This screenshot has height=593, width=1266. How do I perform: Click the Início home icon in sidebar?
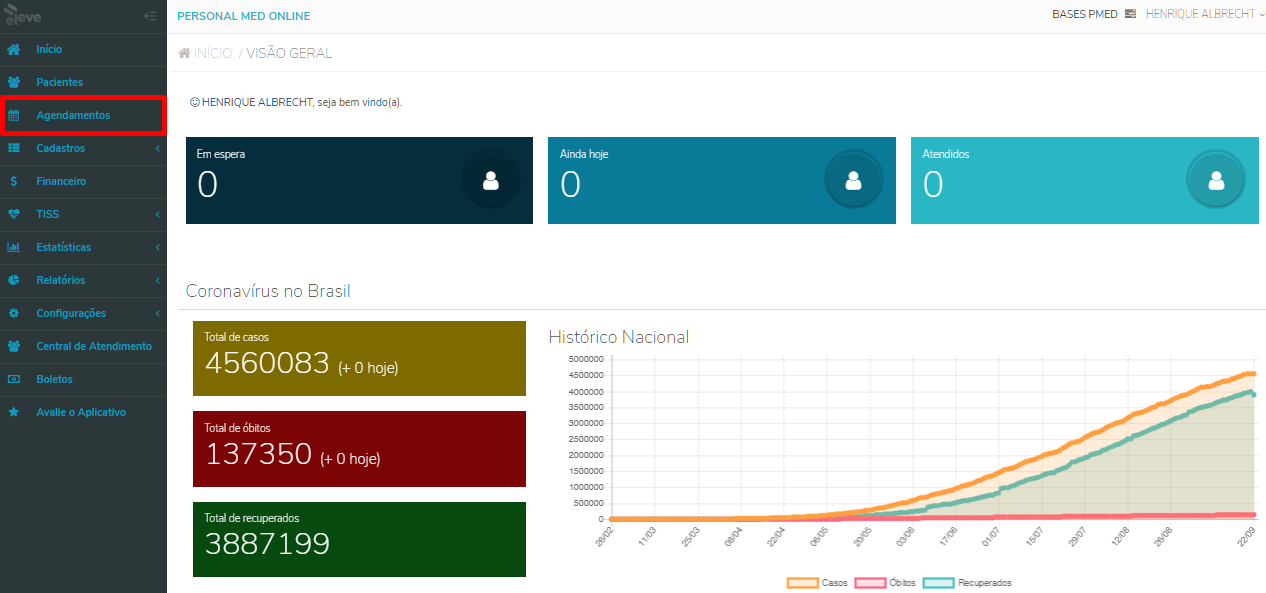(x=14, y=49)
